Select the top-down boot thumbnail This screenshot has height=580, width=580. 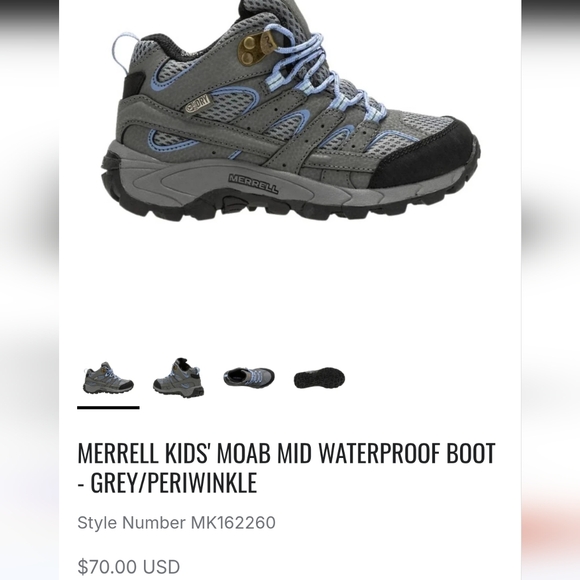coord(249,377)
